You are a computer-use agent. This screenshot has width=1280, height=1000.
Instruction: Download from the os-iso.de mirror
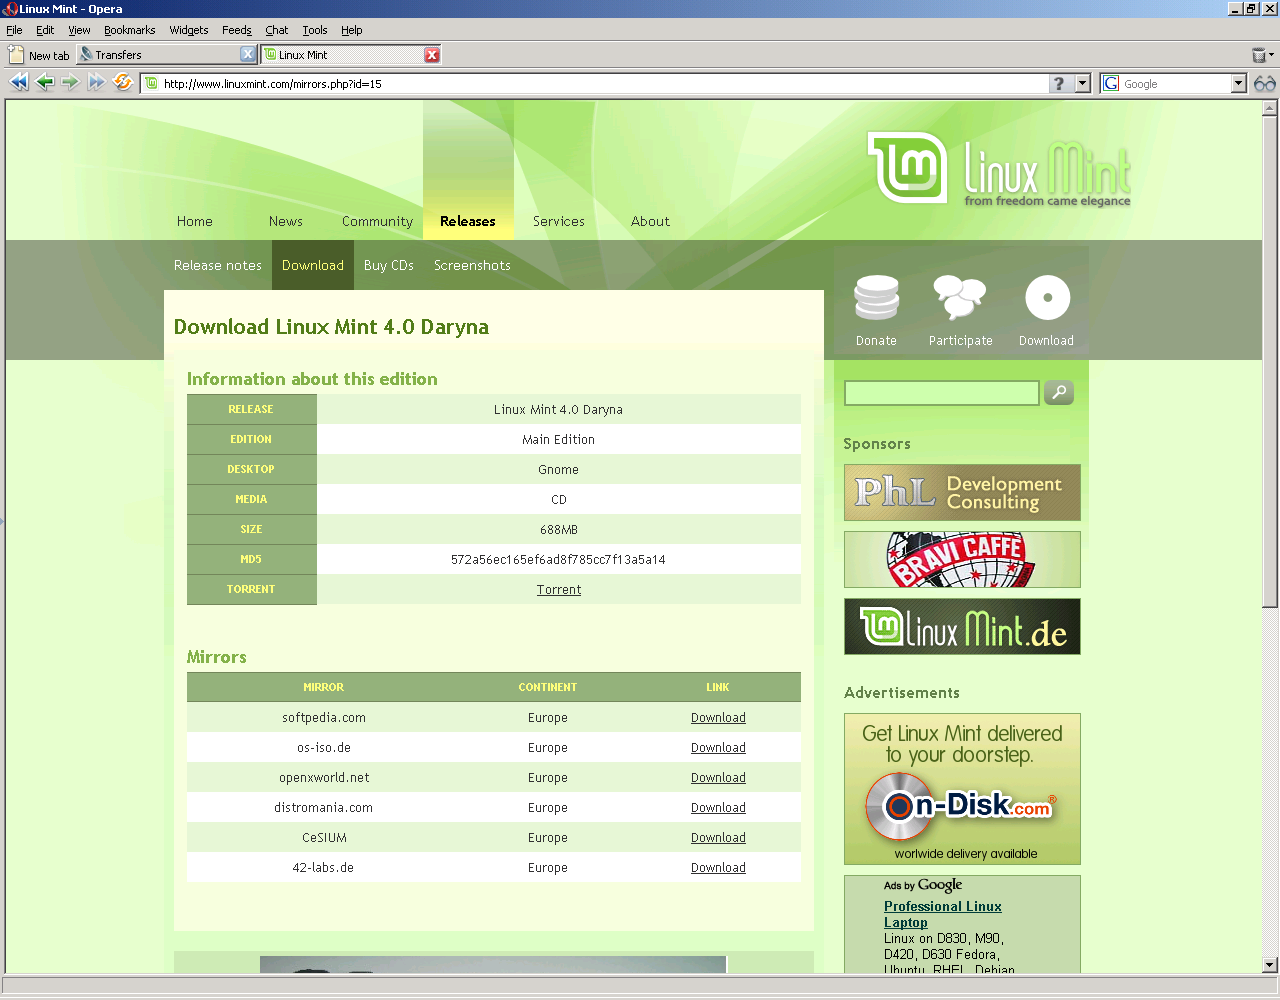718,748
